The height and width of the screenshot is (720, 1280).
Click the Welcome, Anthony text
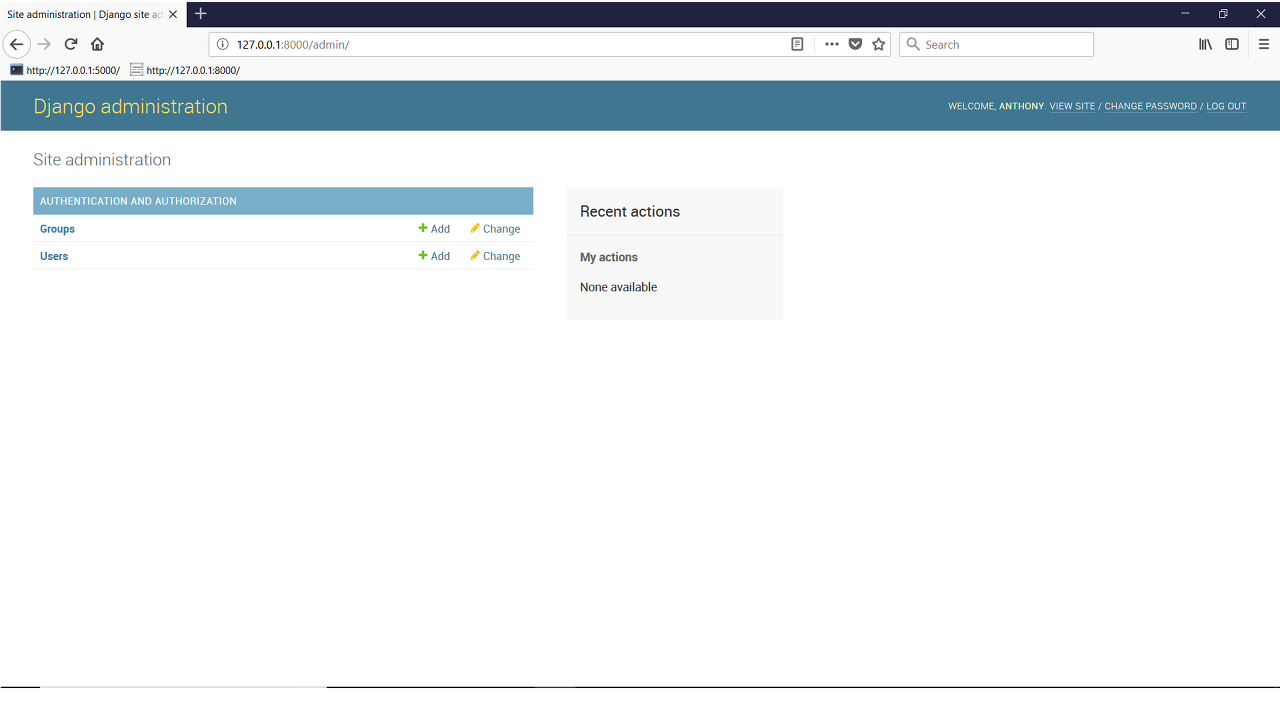[996, 106]
